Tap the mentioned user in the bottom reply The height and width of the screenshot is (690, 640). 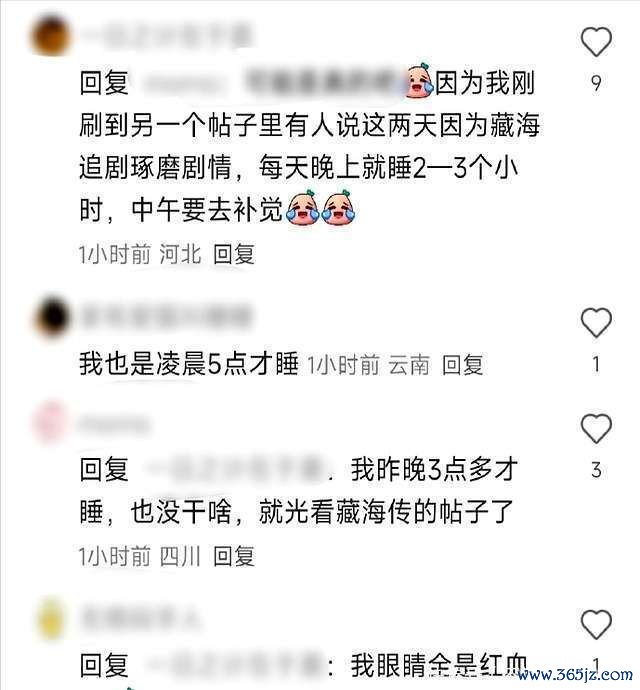pos(235,666)
